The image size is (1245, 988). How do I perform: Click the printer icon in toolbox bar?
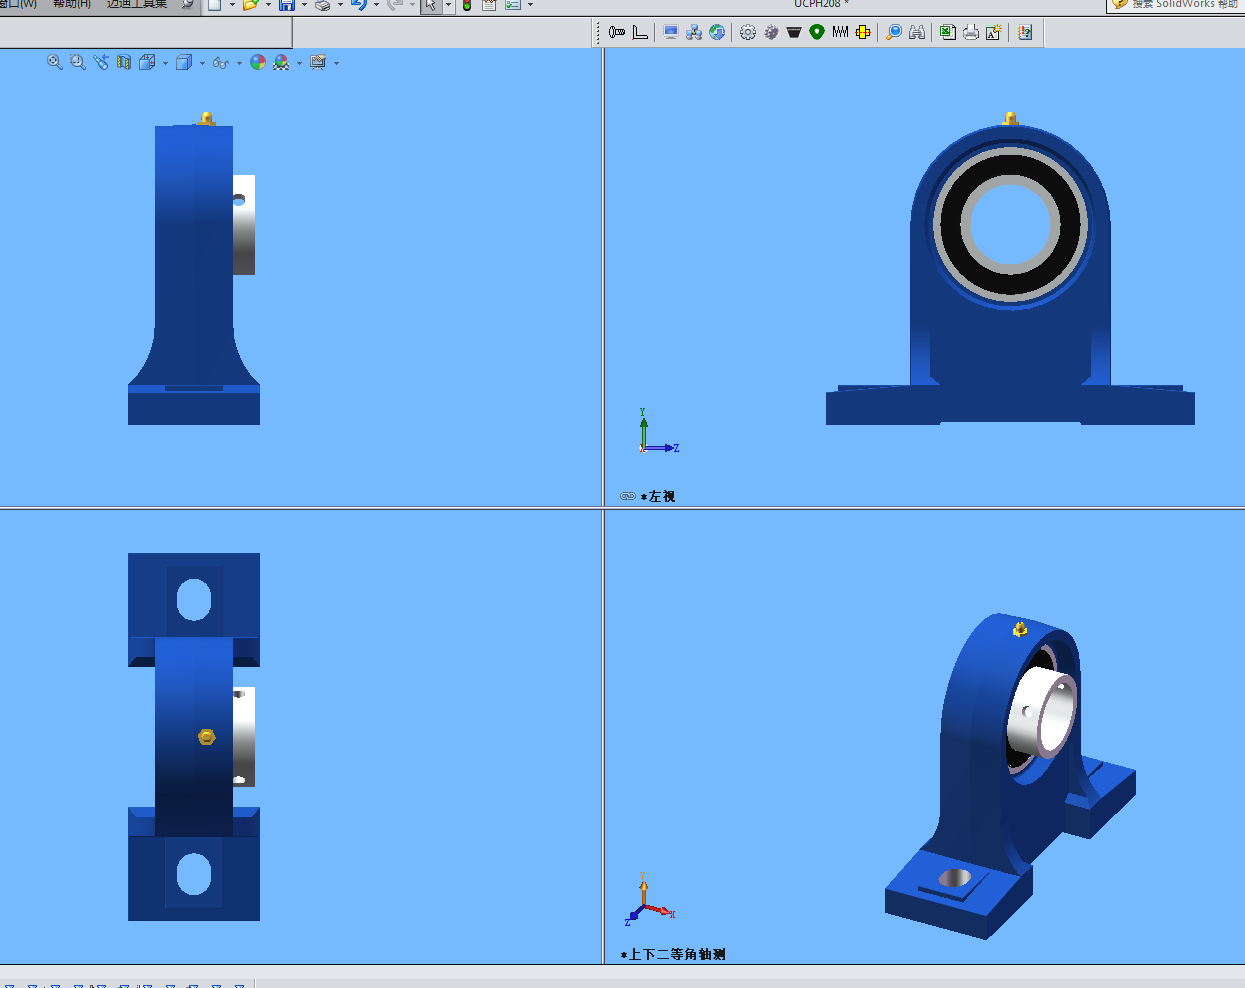pos(970,32)
